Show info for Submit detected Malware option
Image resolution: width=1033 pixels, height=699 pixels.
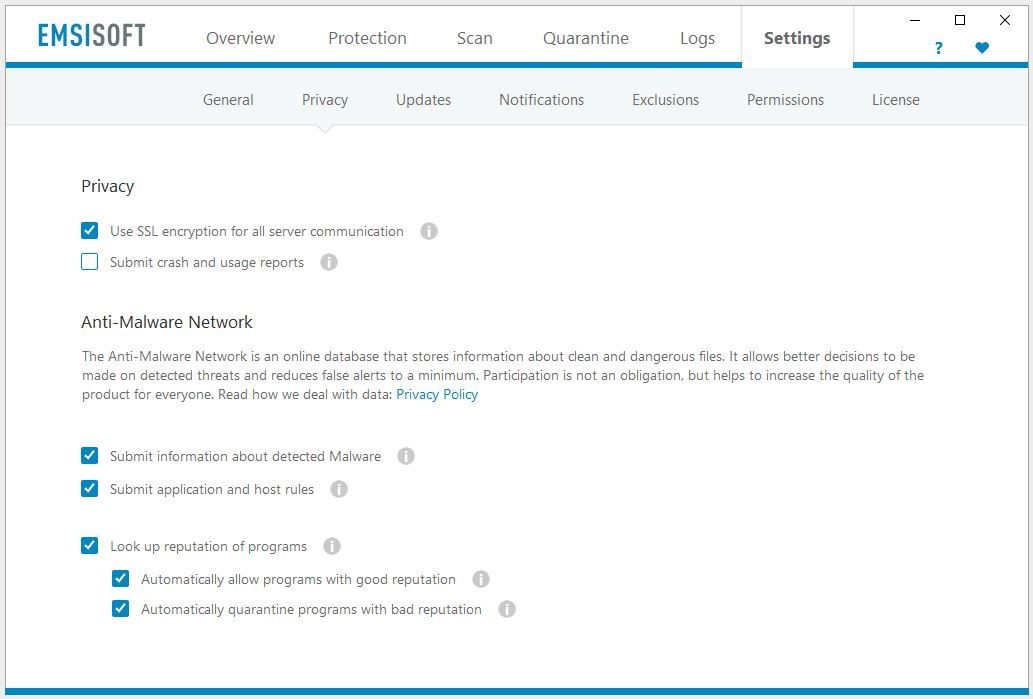click(406, 456)
